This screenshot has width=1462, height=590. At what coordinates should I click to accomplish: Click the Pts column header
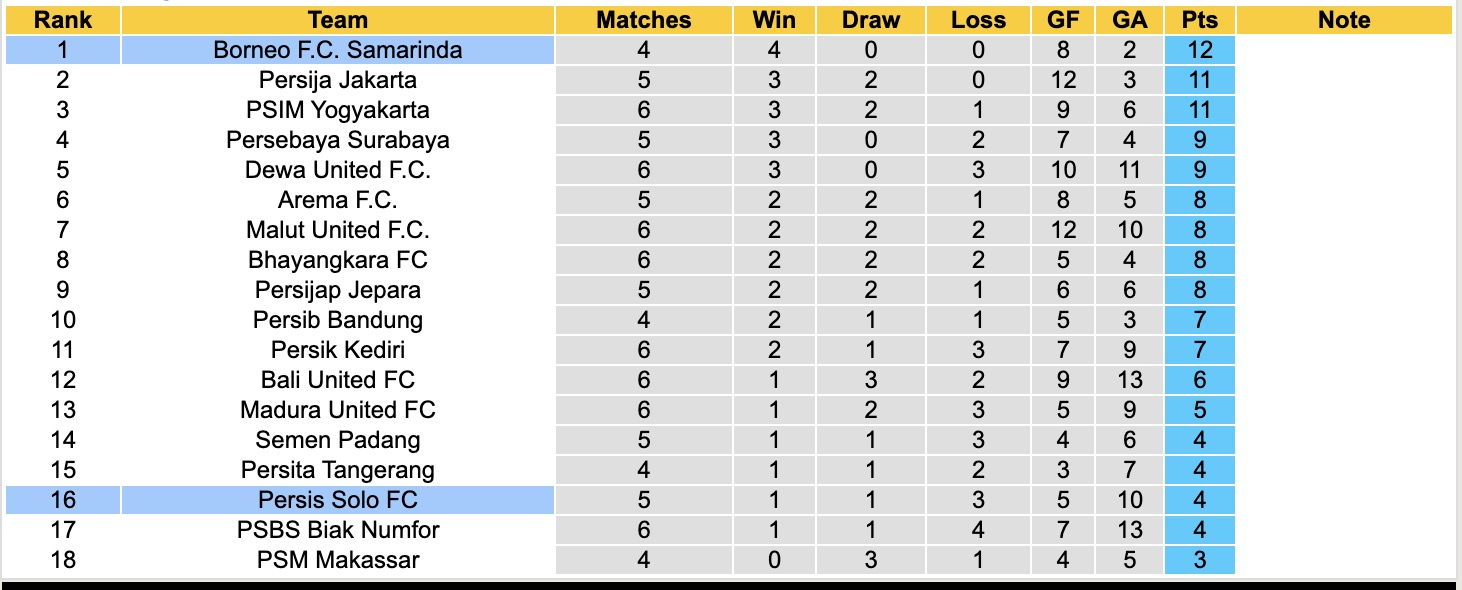point(1199,20)
